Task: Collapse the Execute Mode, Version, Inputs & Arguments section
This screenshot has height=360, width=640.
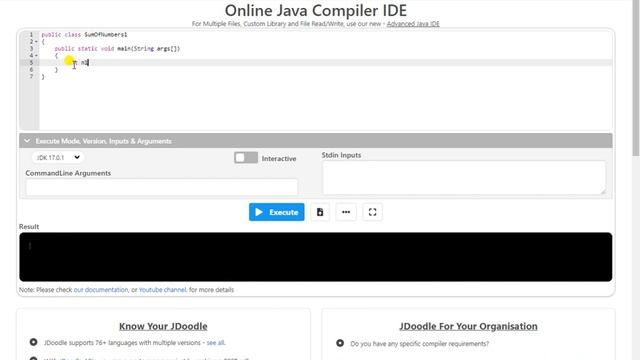Action: tap(316, 141)
